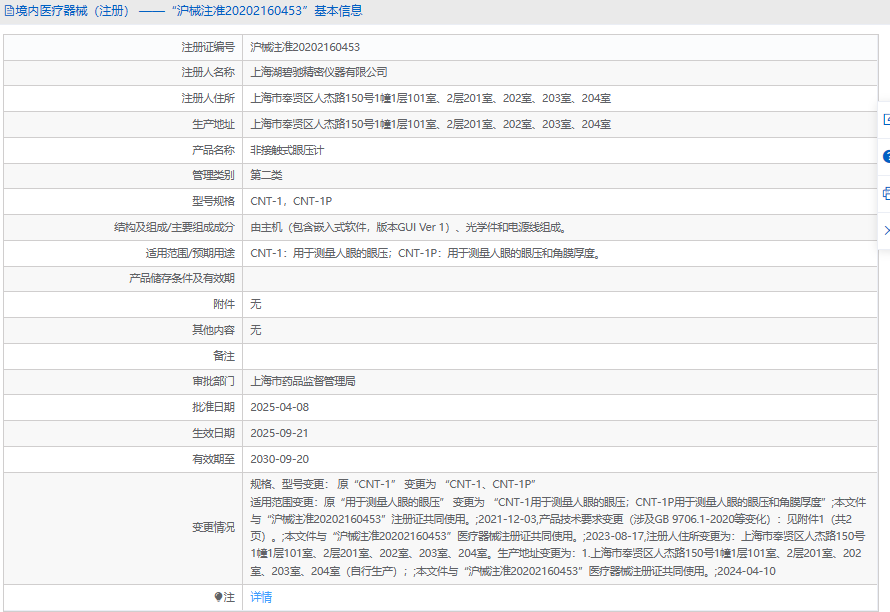Click the document icon before 境内医疗器械 title

[9, 11]
